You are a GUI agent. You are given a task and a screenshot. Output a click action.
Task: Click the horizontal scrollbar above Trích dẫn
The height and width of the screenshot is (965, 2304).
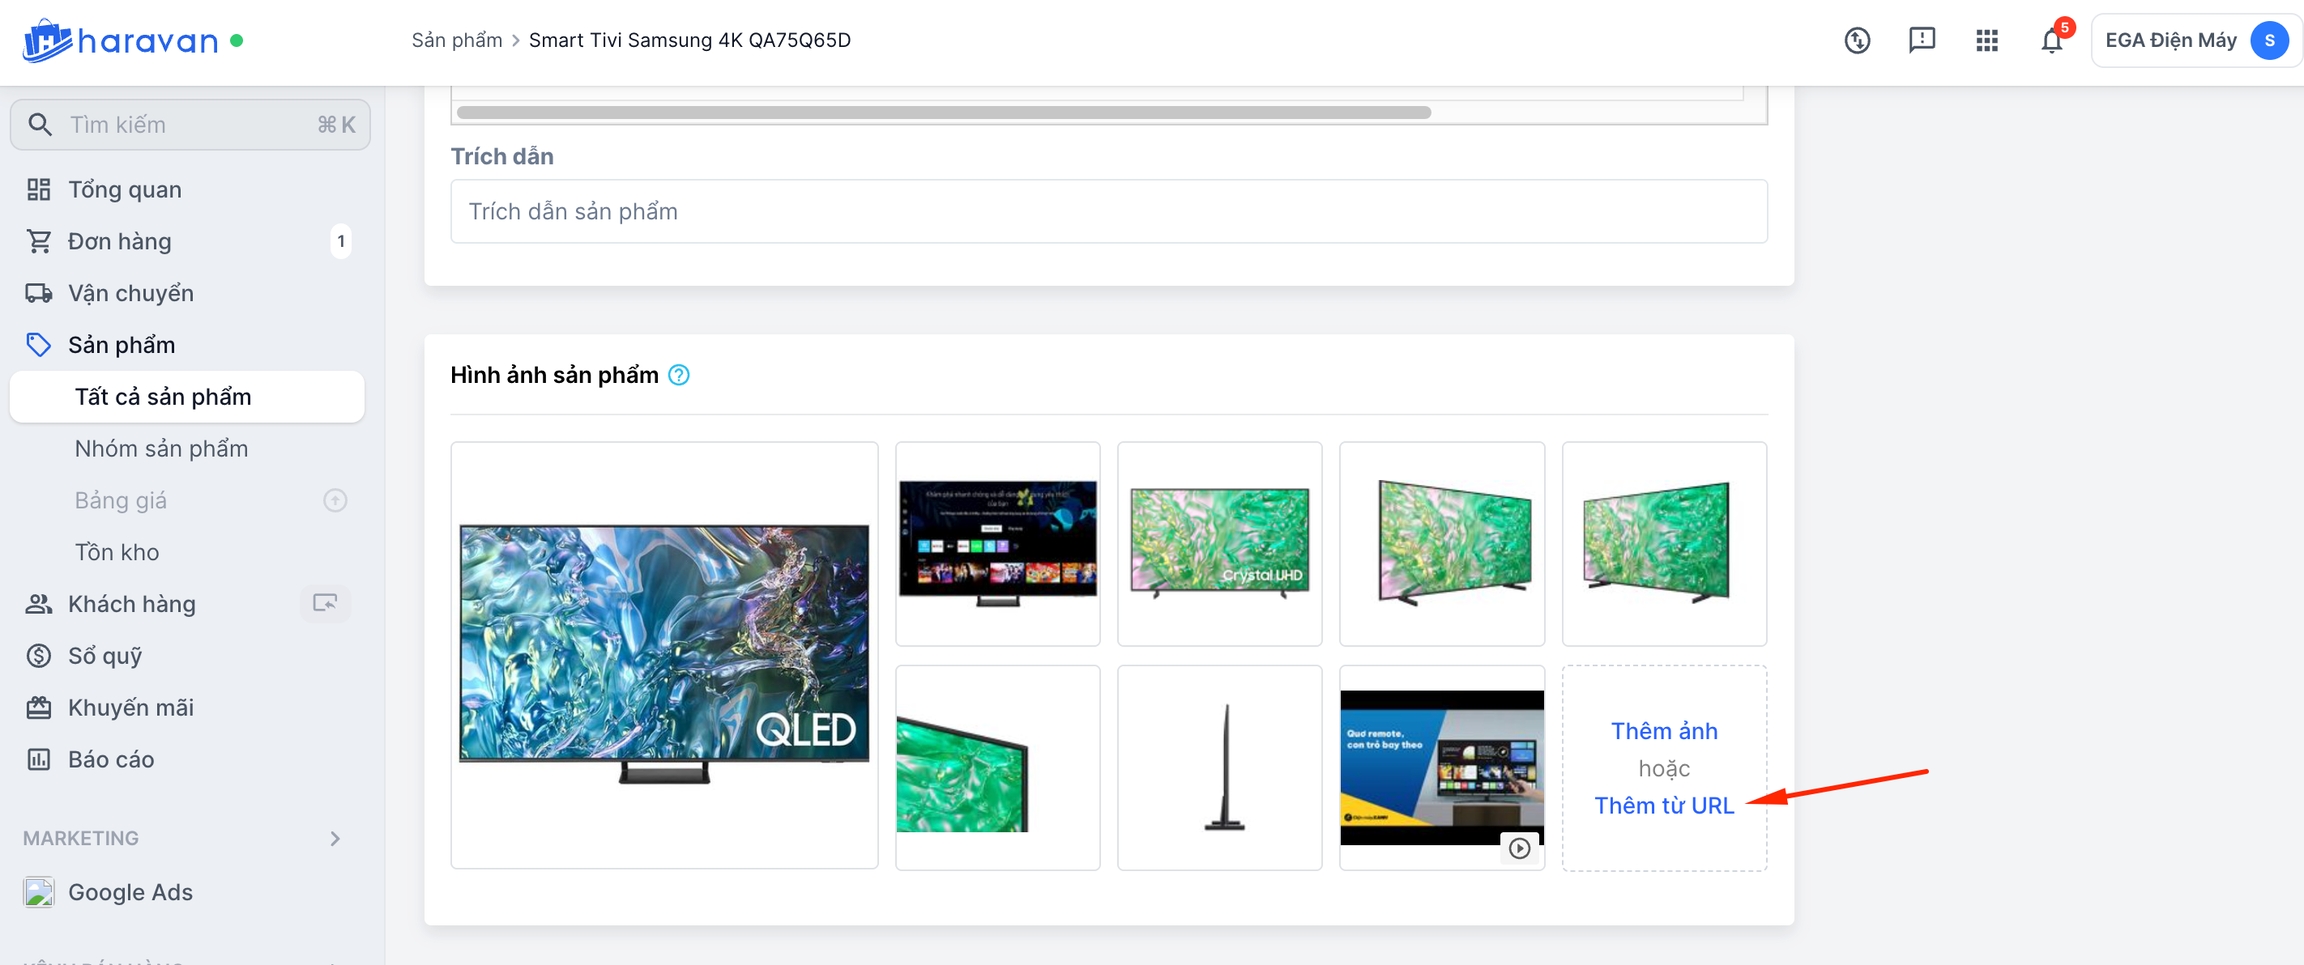click(x=943, y=113)
